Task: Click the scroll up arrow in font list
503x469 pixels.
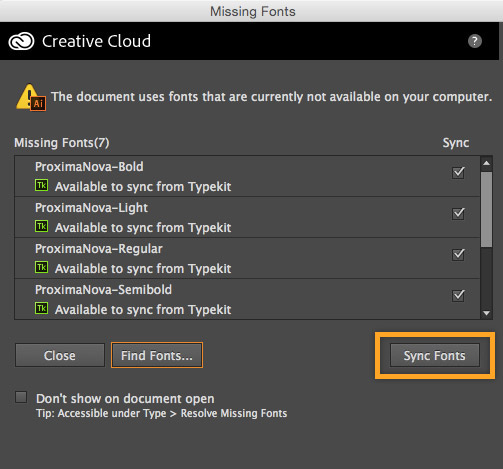Action: click(x=486, y=163)
